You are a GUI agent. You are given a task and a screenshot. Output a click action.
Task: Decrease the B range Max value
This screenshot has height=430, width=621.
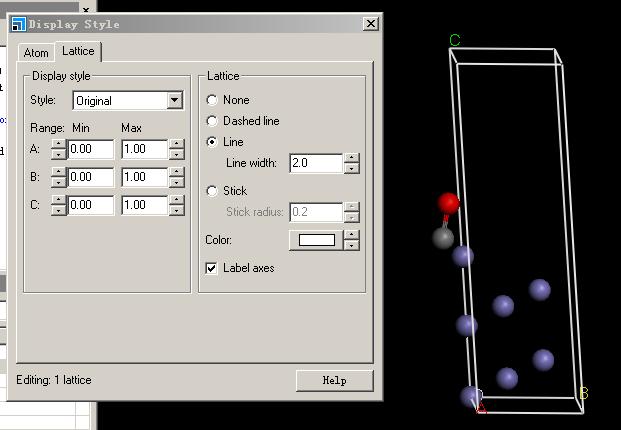coord(176,182)
